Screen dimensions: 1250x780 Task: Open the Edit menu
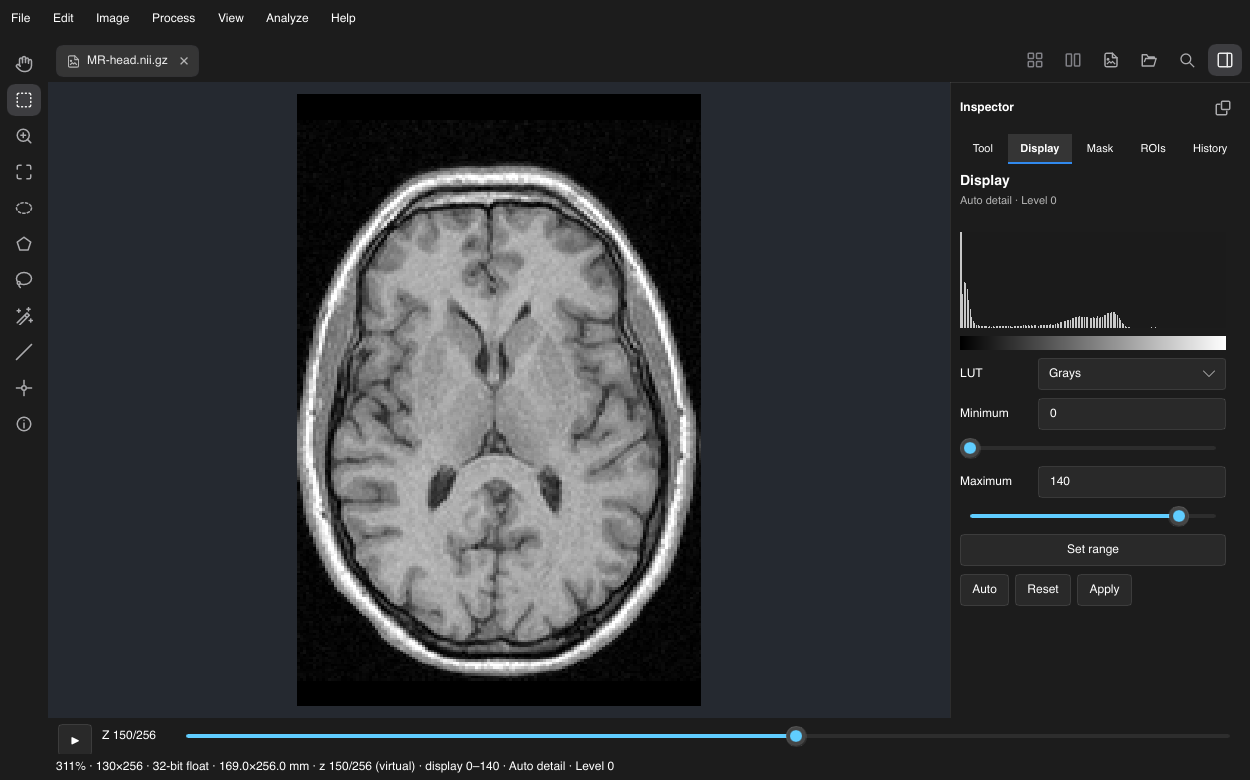(x=63, y=18)
